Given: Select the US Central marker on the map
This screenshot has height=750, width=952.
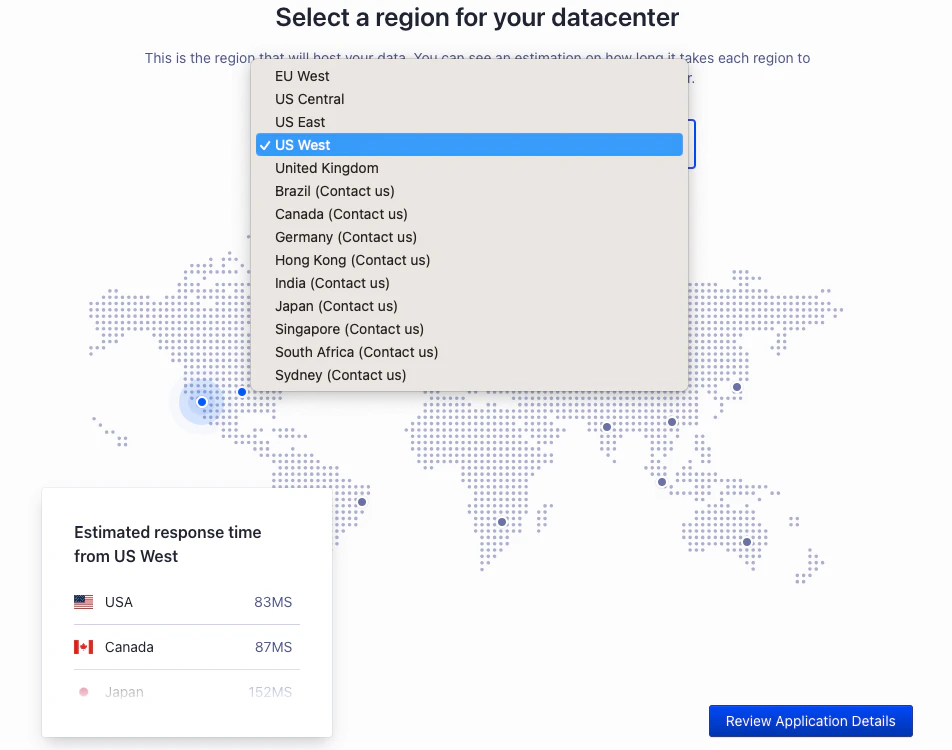Looking at the screenshot, I should point(242,392).
